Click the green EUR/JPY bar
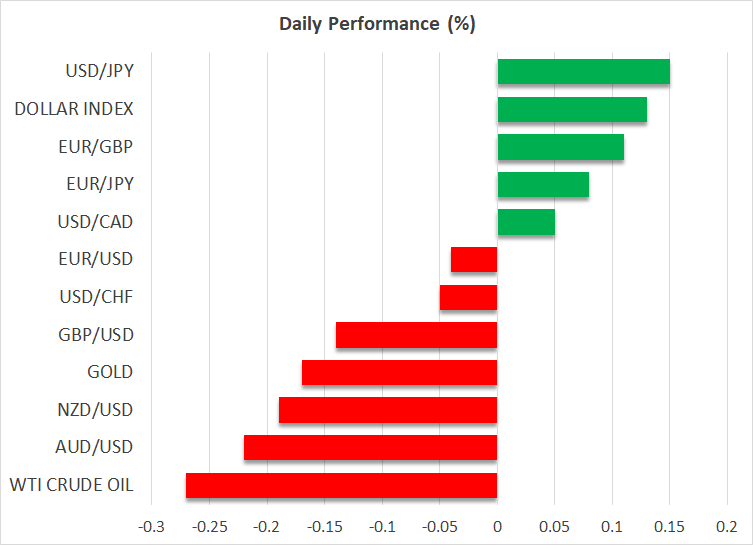This screenshot has height=545, width=753. pos(543,185)
